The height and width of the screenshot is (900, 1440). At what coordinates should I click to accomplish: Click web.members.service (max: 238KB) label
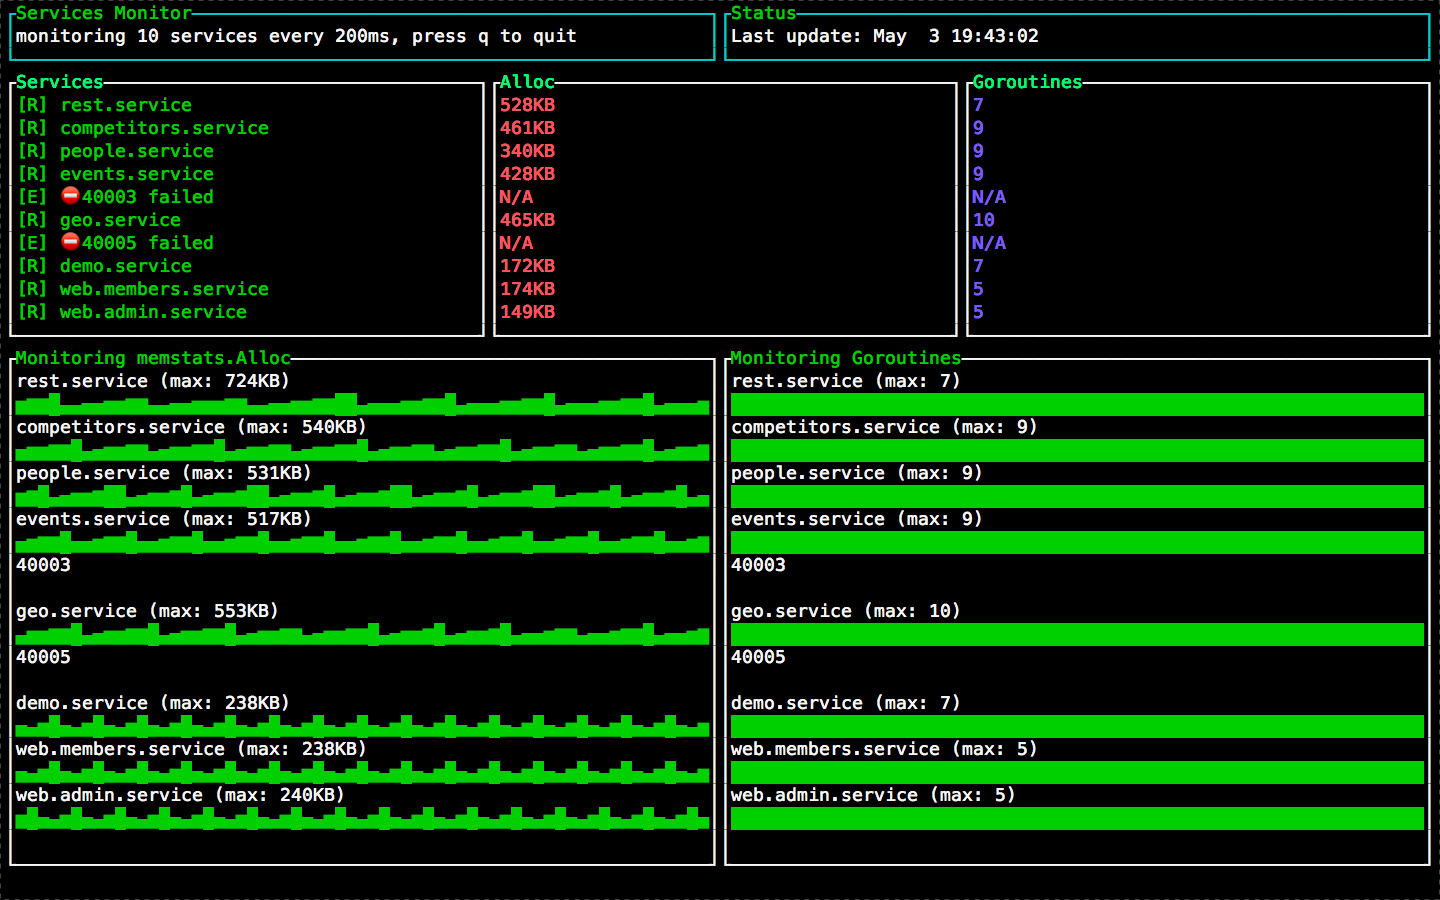pos(191,749)
